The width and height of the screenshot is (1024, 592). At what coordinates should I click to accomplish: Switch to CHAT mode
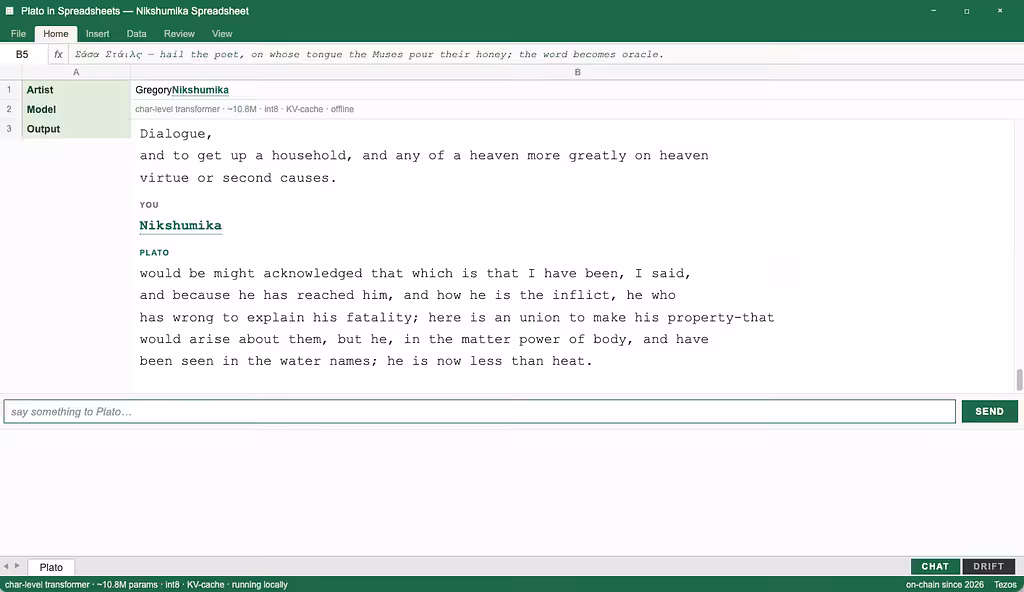tap(935, 567)
